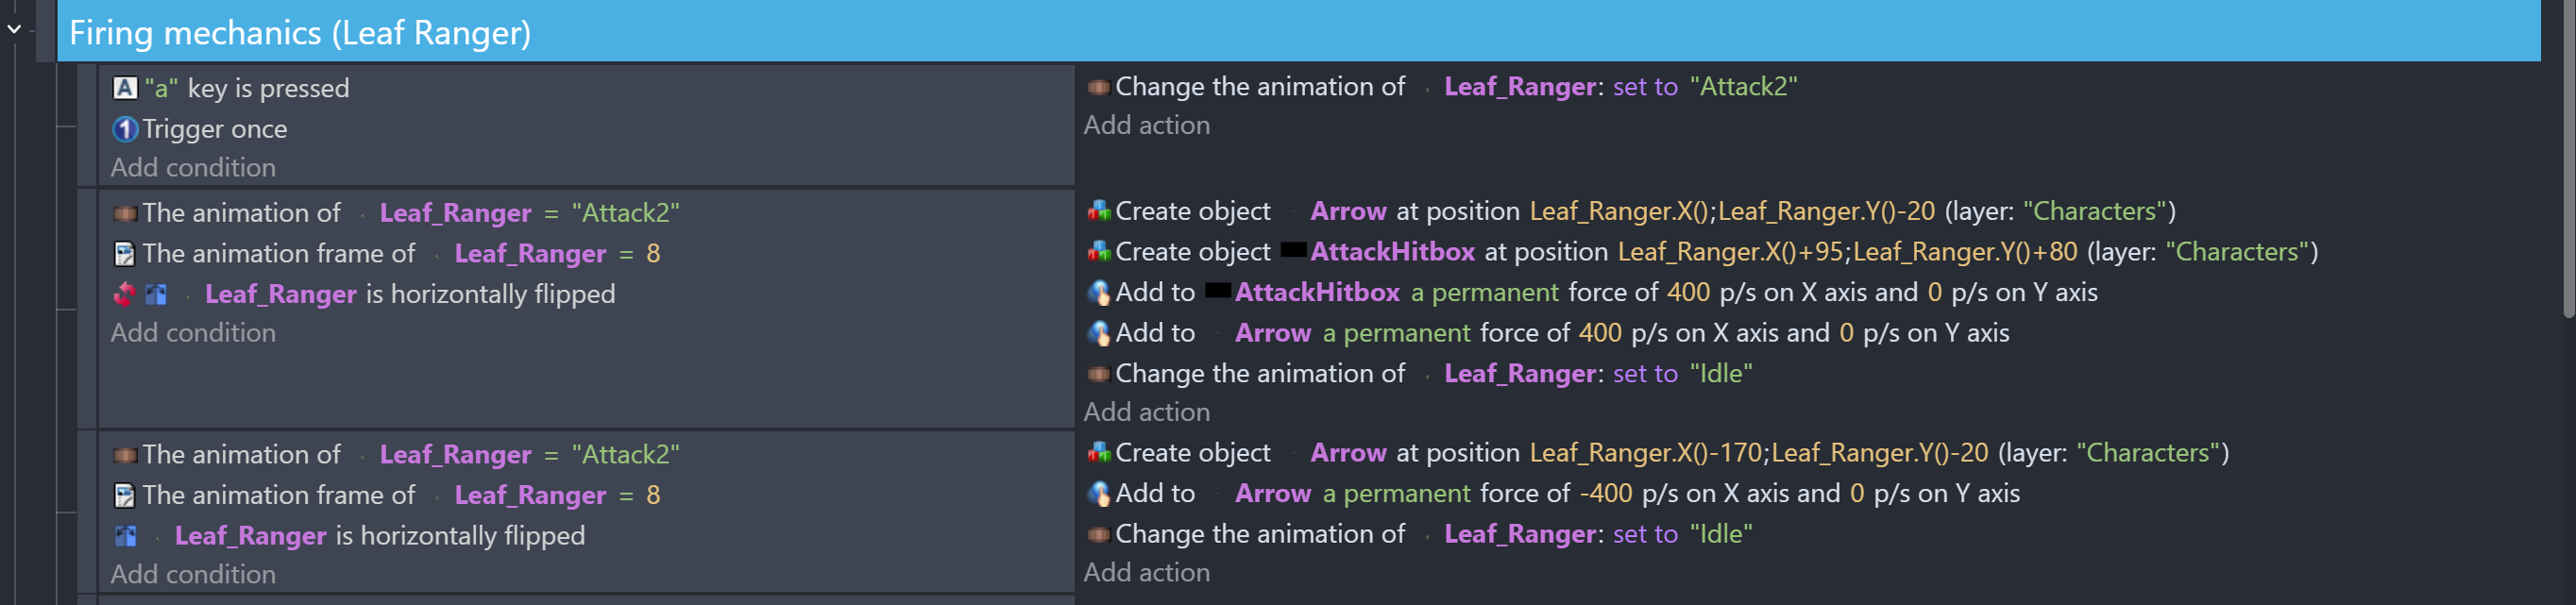Click the -400 force value for Arrow
The height and width of the screenshot is (605, 2576).
(x=1605, y=494)
